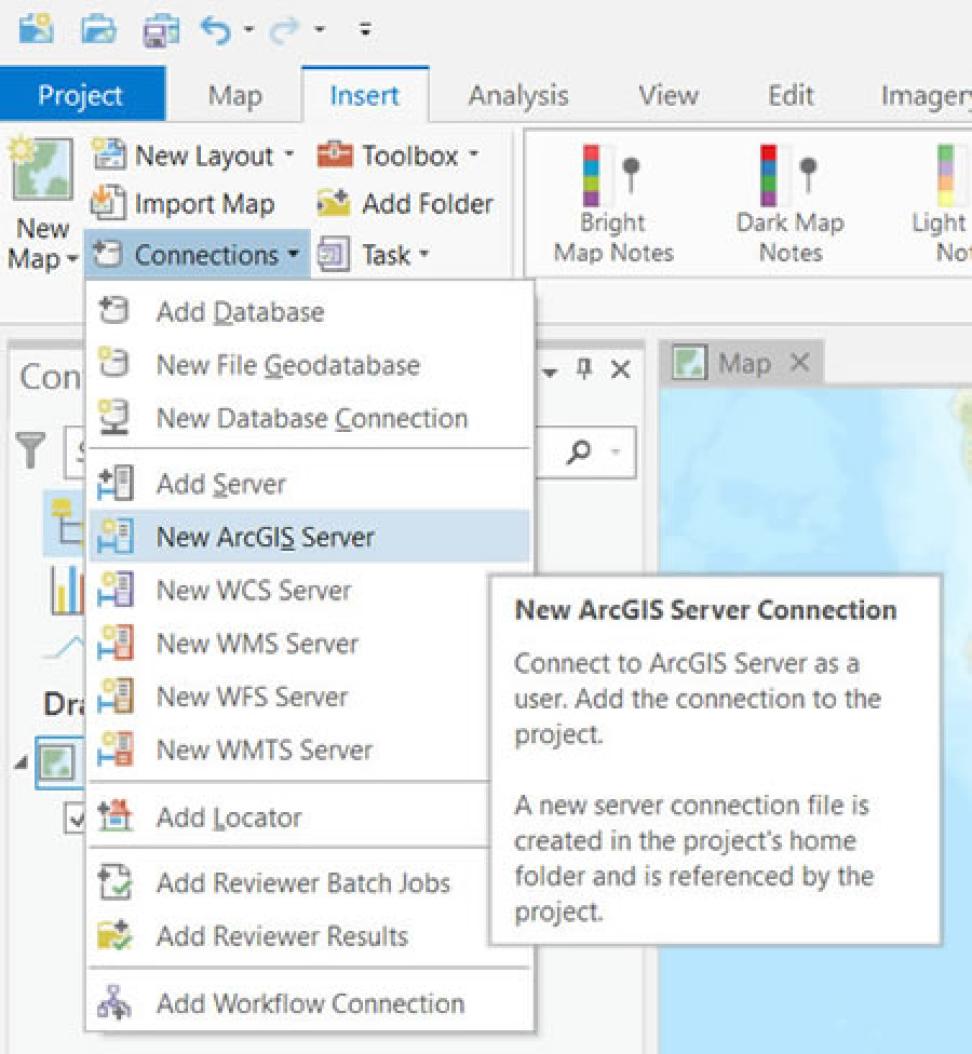Click the New Map icon

pos(42,169)
